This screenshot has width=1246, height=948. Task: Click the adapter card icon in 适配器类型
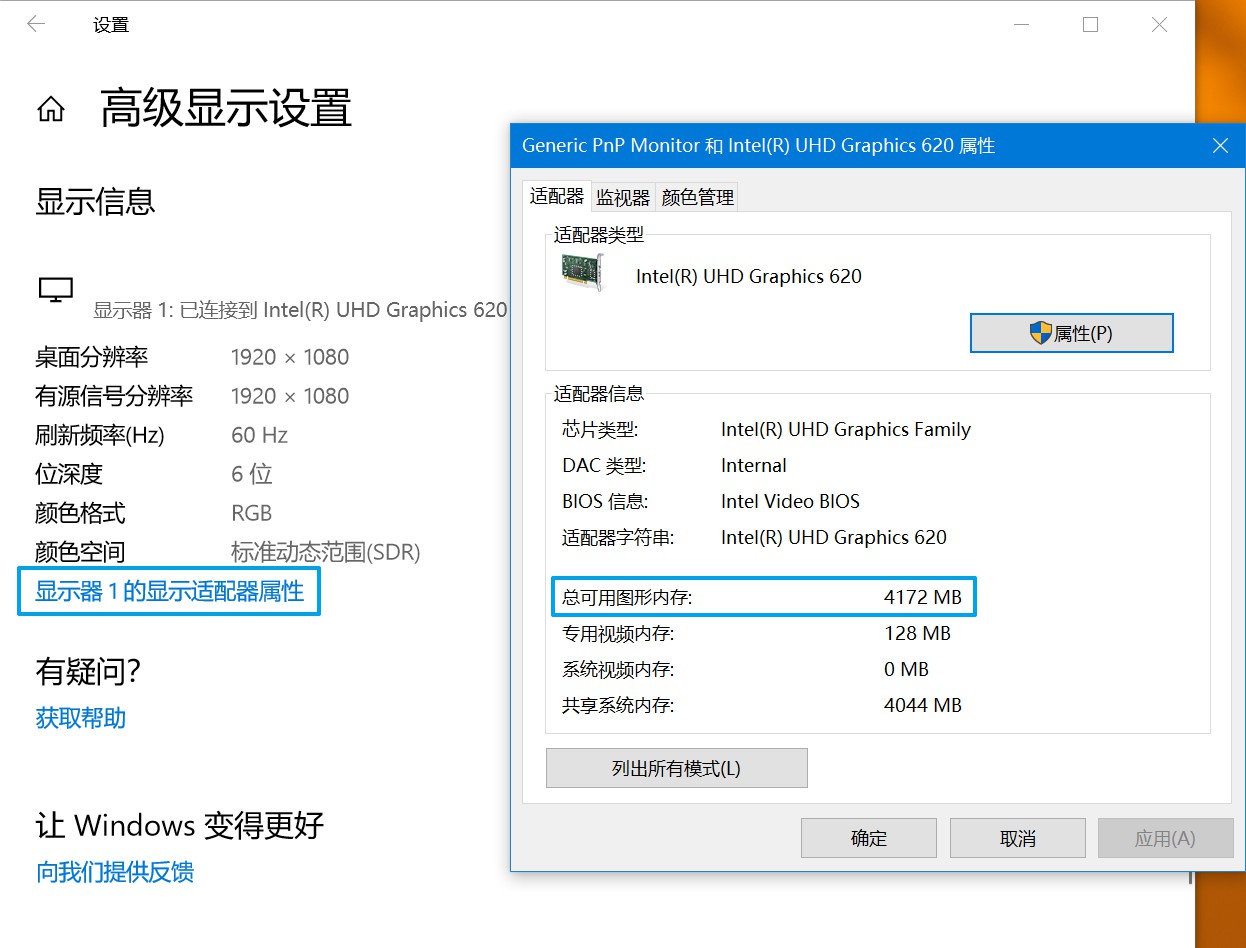pyautogui.click(x=584, y=272)
